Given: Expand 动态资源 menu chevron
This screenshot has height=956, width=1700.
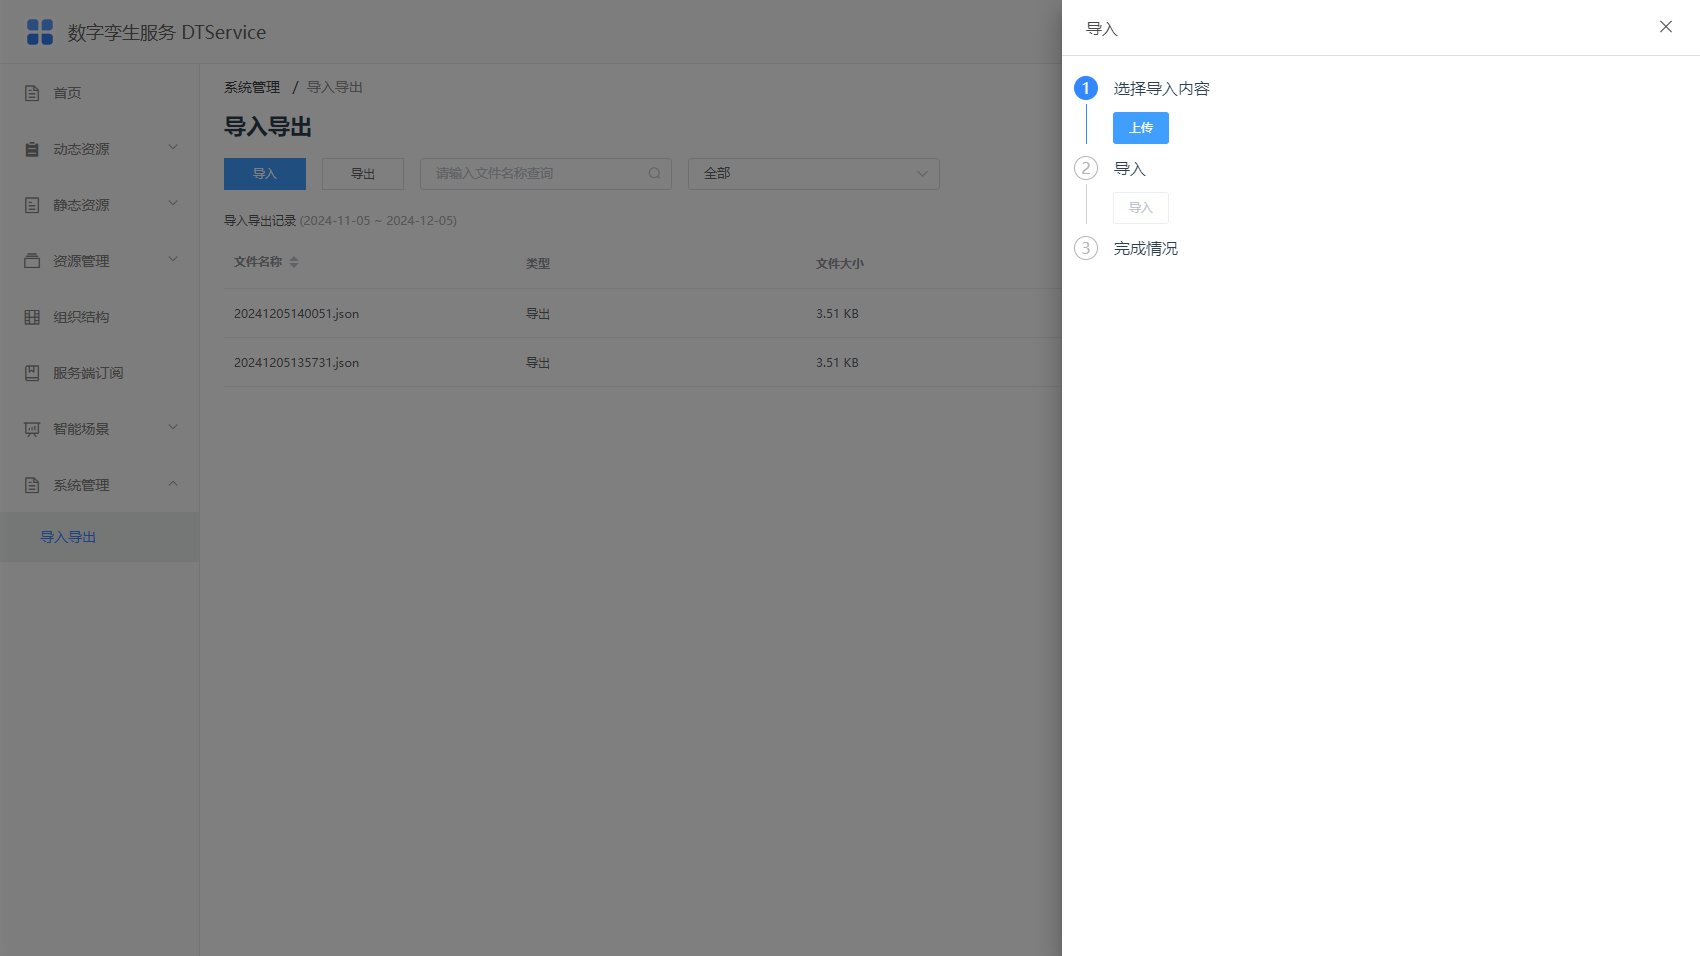Looking at the screenshot, I should (173, 148).
